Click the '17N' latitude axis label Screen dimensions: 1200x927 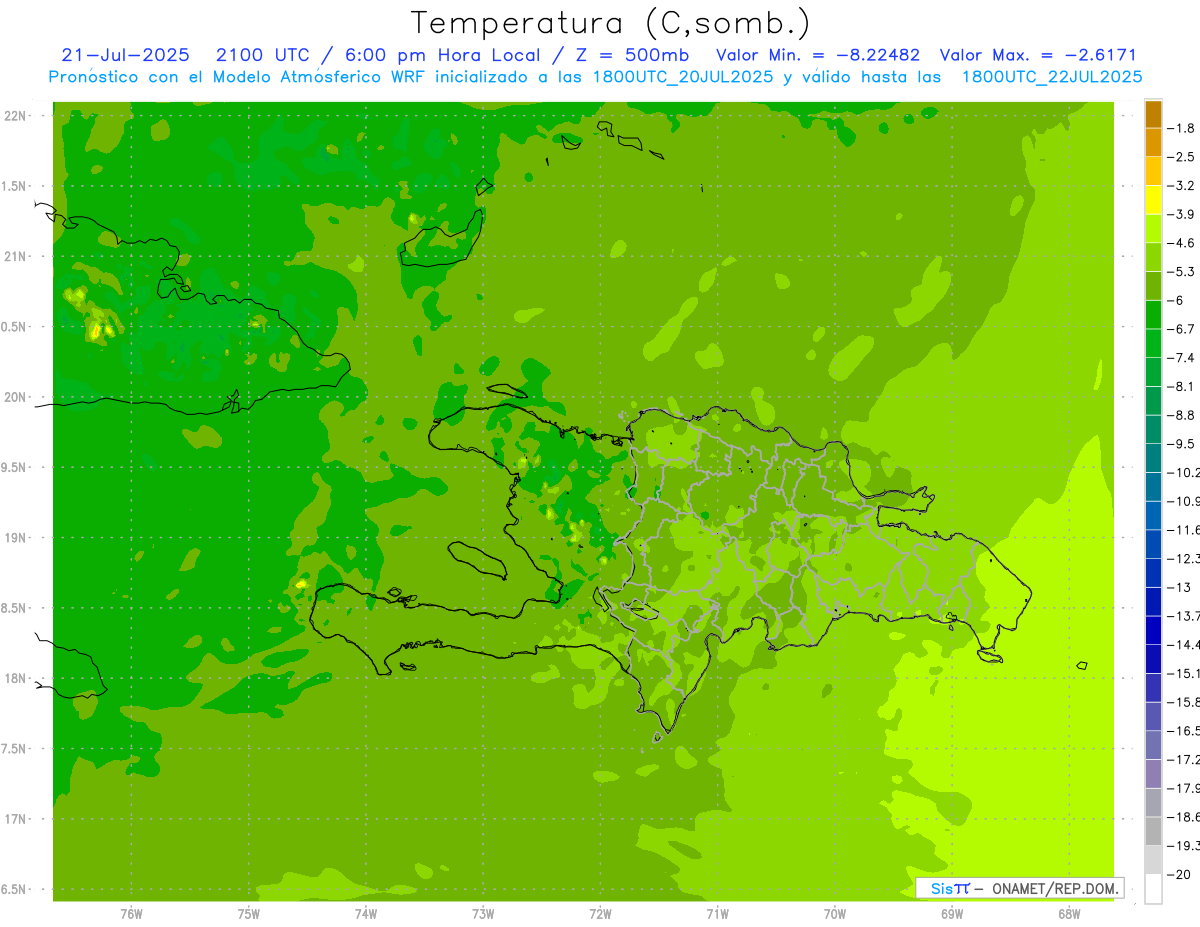[x=16, y=819]
